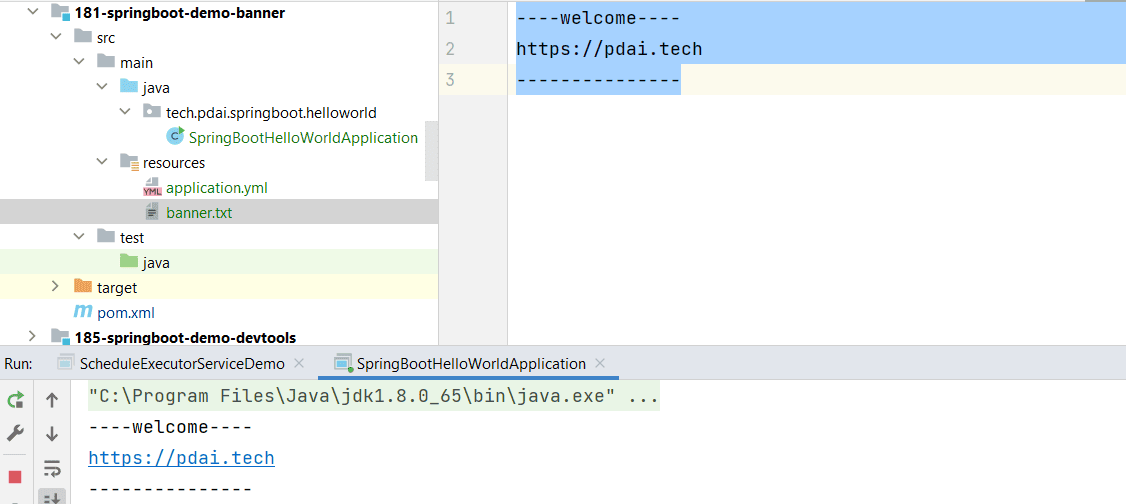Close the SpringBootHelloWorldApplication run tab
The width and height of the screenshot is (1126, 504).
(600, 364)
